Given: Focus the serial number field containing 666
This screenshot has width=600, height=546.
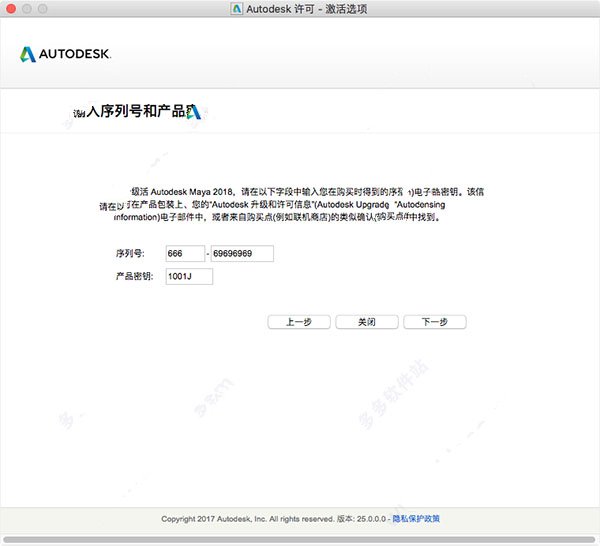Looking at the screenshot, I should [x=185, y=253].
